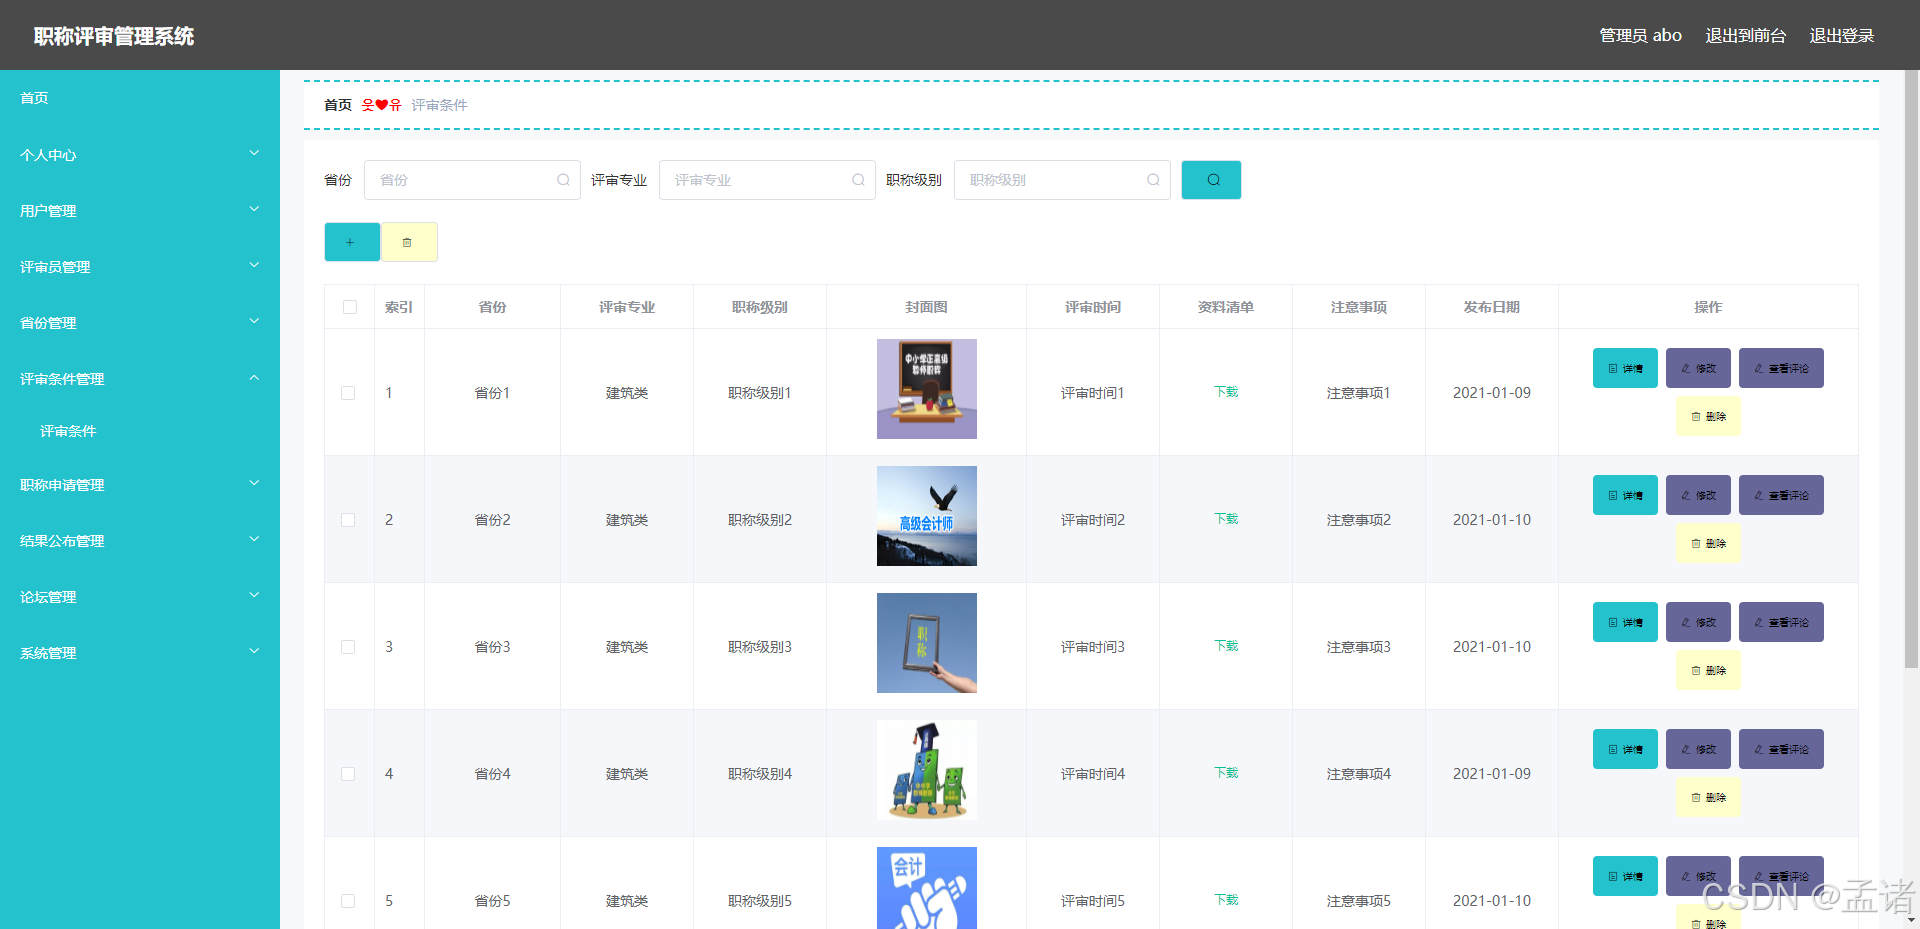Screen dimensions: 1920x929
Task: Click the 发布日期 column header
Action: (x=1491, y=307)
